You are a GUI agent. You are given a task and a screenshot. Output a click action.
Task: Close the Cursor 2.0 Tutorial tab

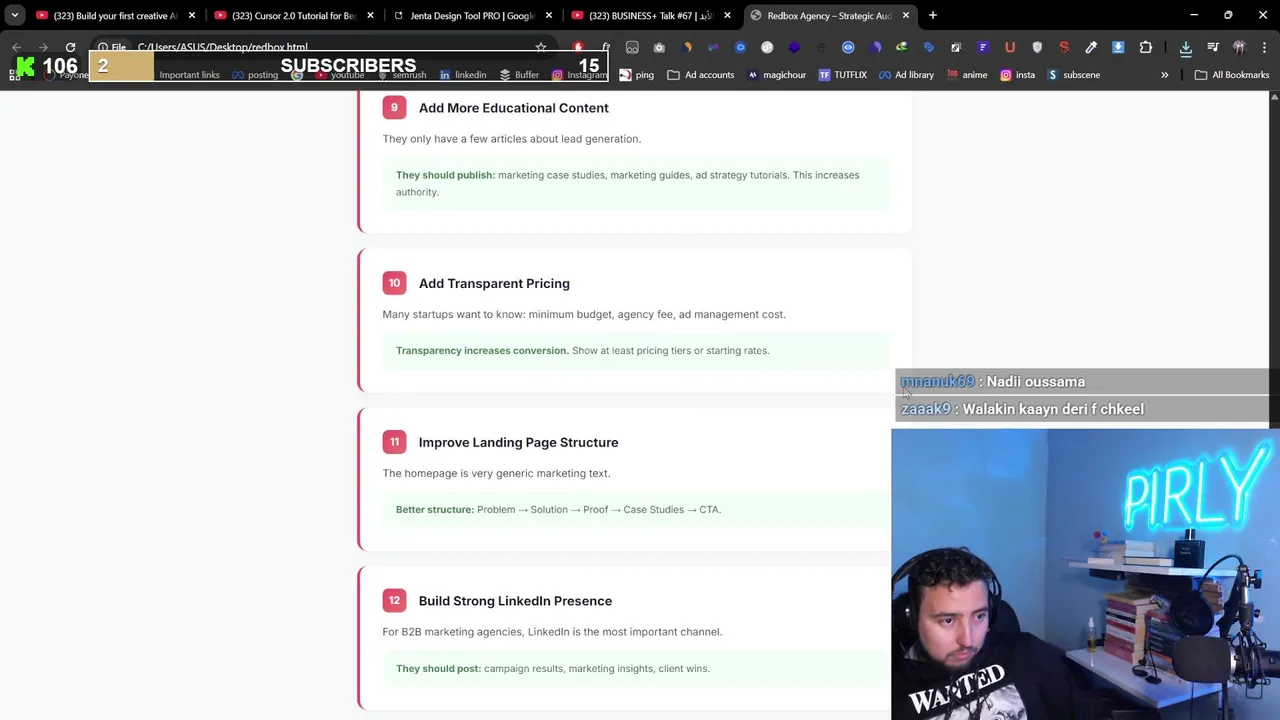click(x=370, y=15)
